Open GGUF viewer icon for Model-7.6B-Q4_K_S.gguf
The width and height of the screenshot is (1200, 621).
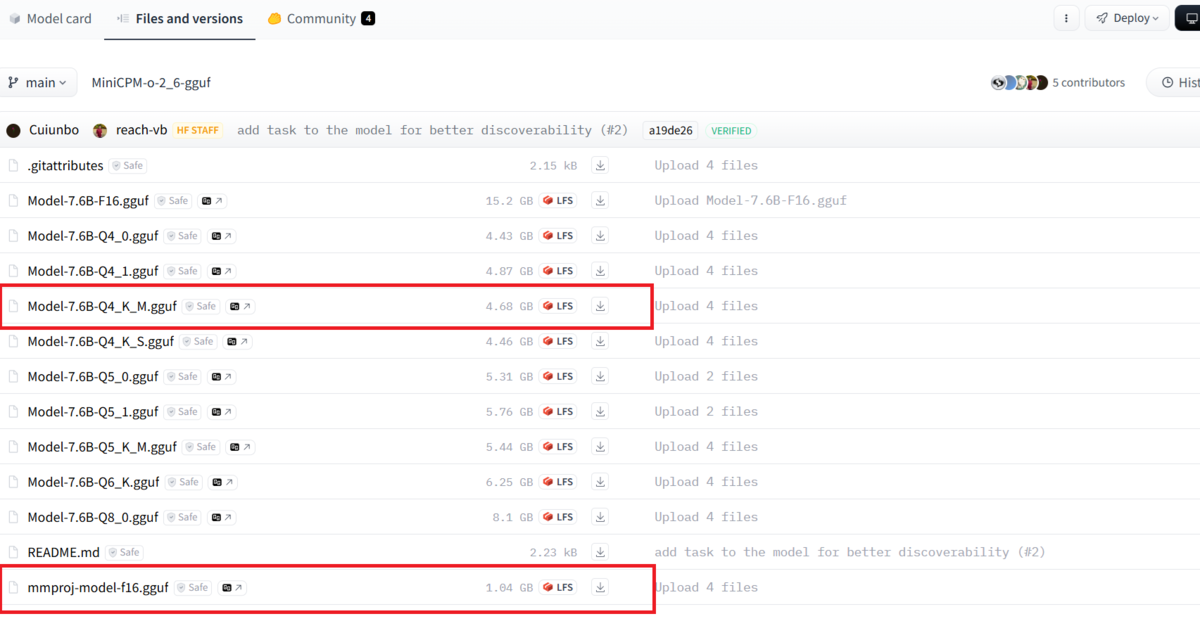(237, 341)
